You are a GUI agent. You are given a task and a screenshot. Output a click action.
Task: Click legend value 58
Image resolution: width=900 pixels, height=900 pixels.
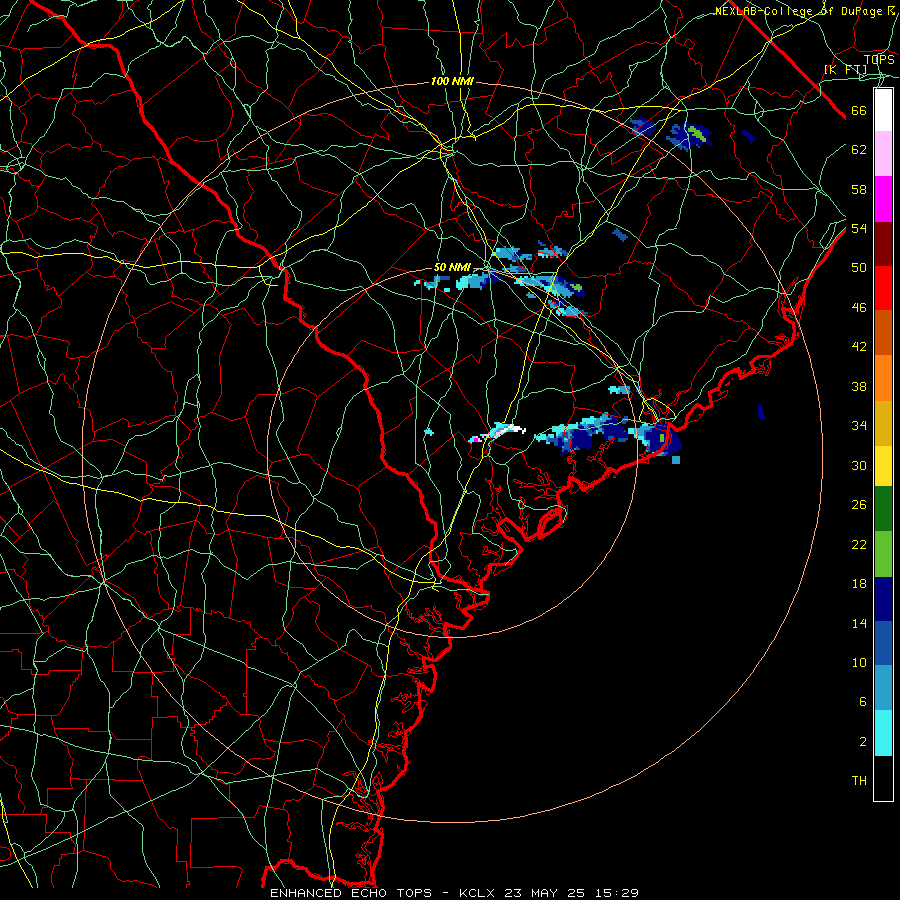(x=859, y=189)
